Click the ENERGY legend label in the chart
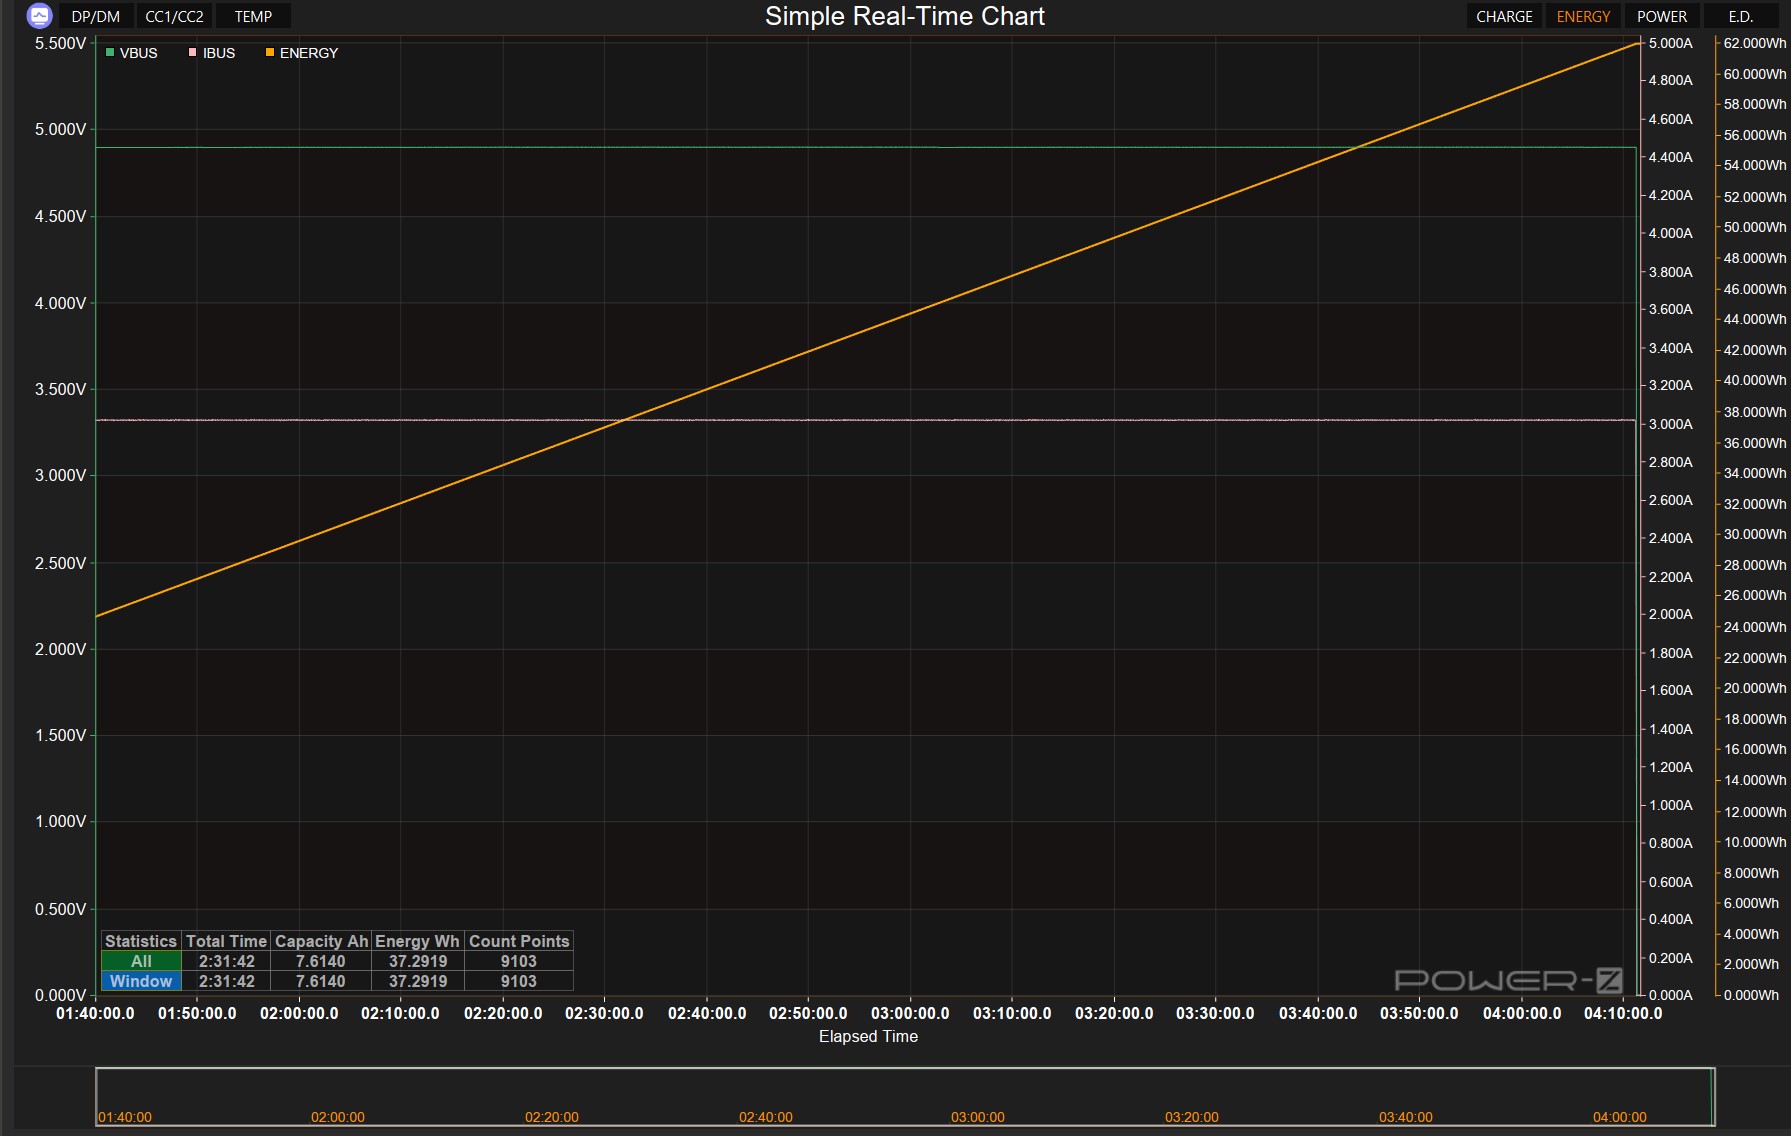This screenshot has width=1791, height=1136. click(x=309, y=53)
